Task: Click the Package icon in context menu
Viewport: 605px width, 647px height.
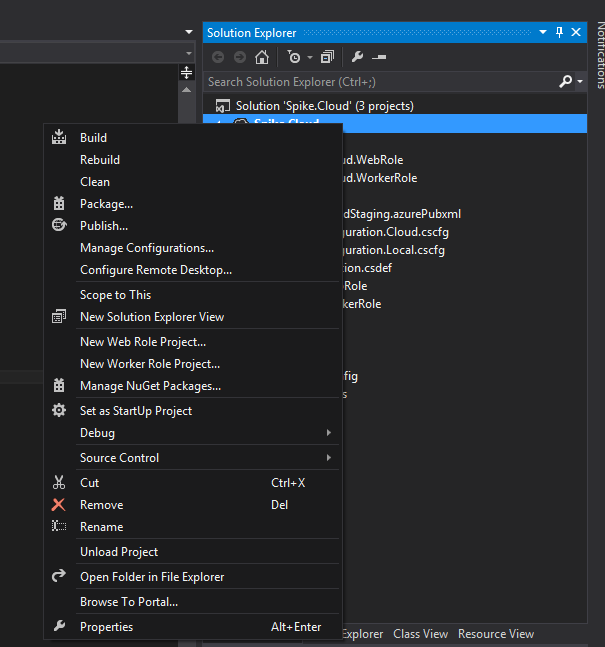Action: (59, 203)
